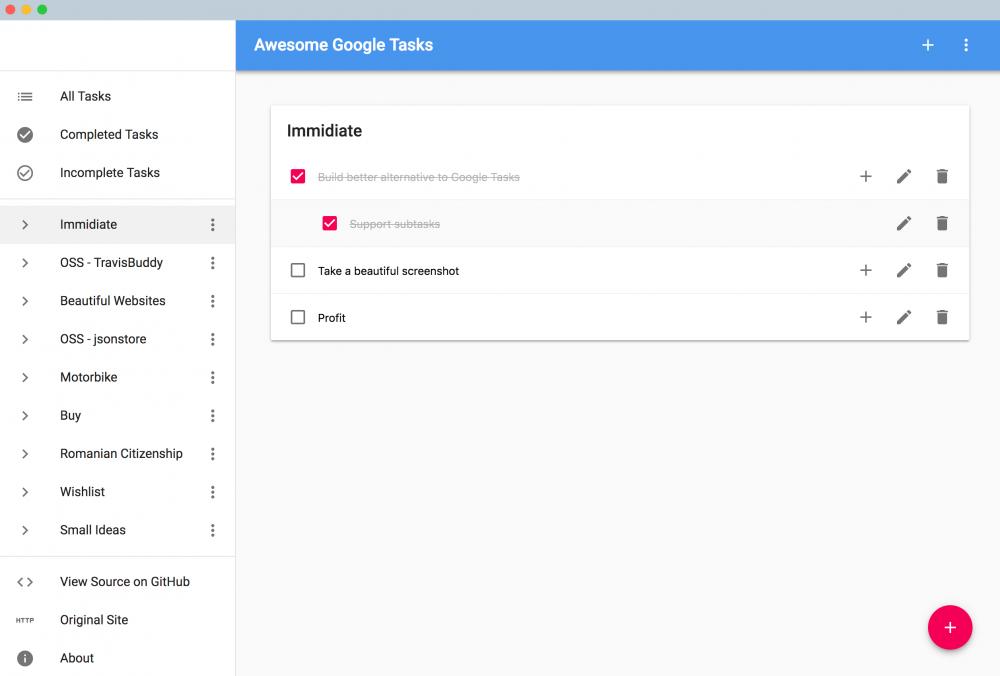Select the Buy list label
The image size is (1000, 676).
[70, 416]
